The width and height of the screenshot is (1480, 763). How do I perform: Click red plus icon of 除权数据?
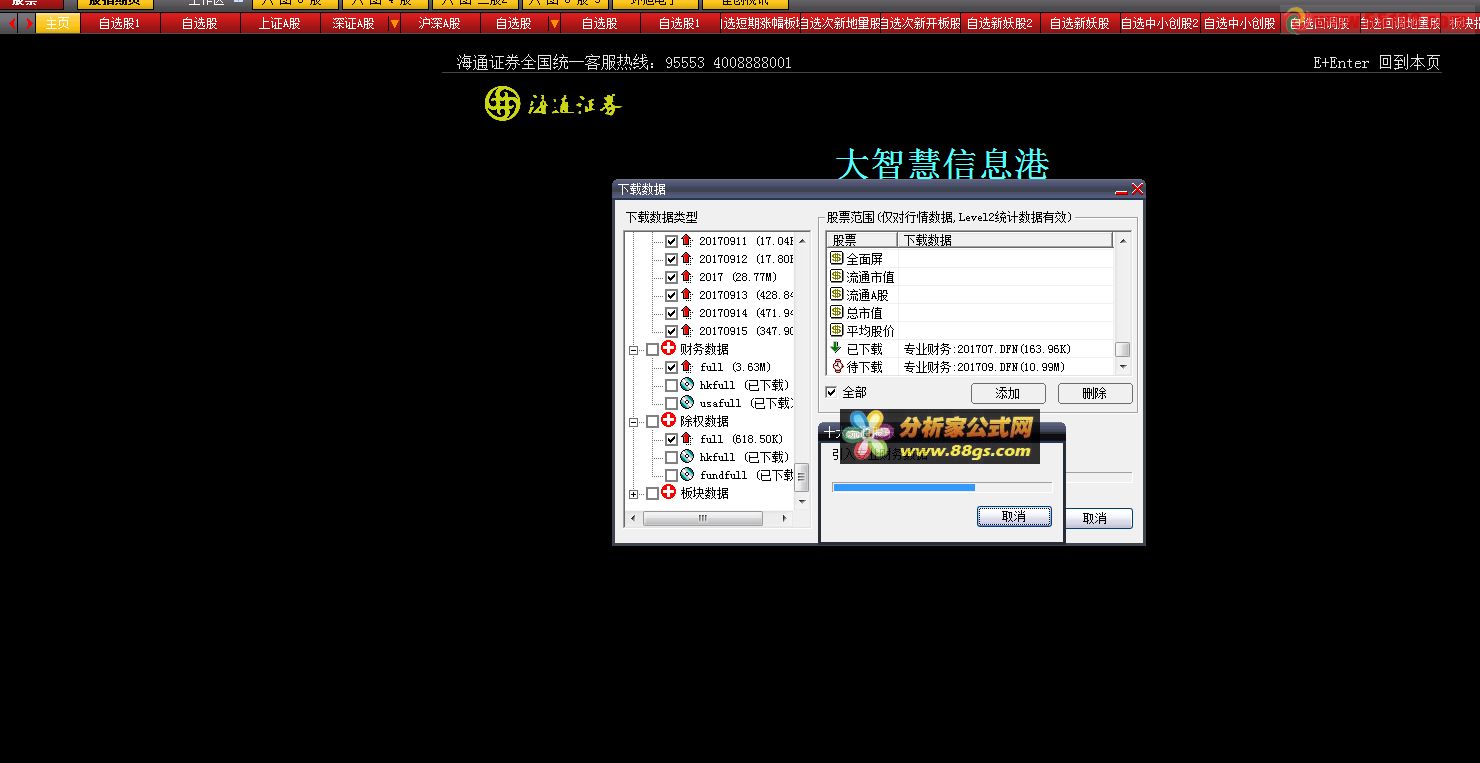pyautogui.click(x=669, y=421)
